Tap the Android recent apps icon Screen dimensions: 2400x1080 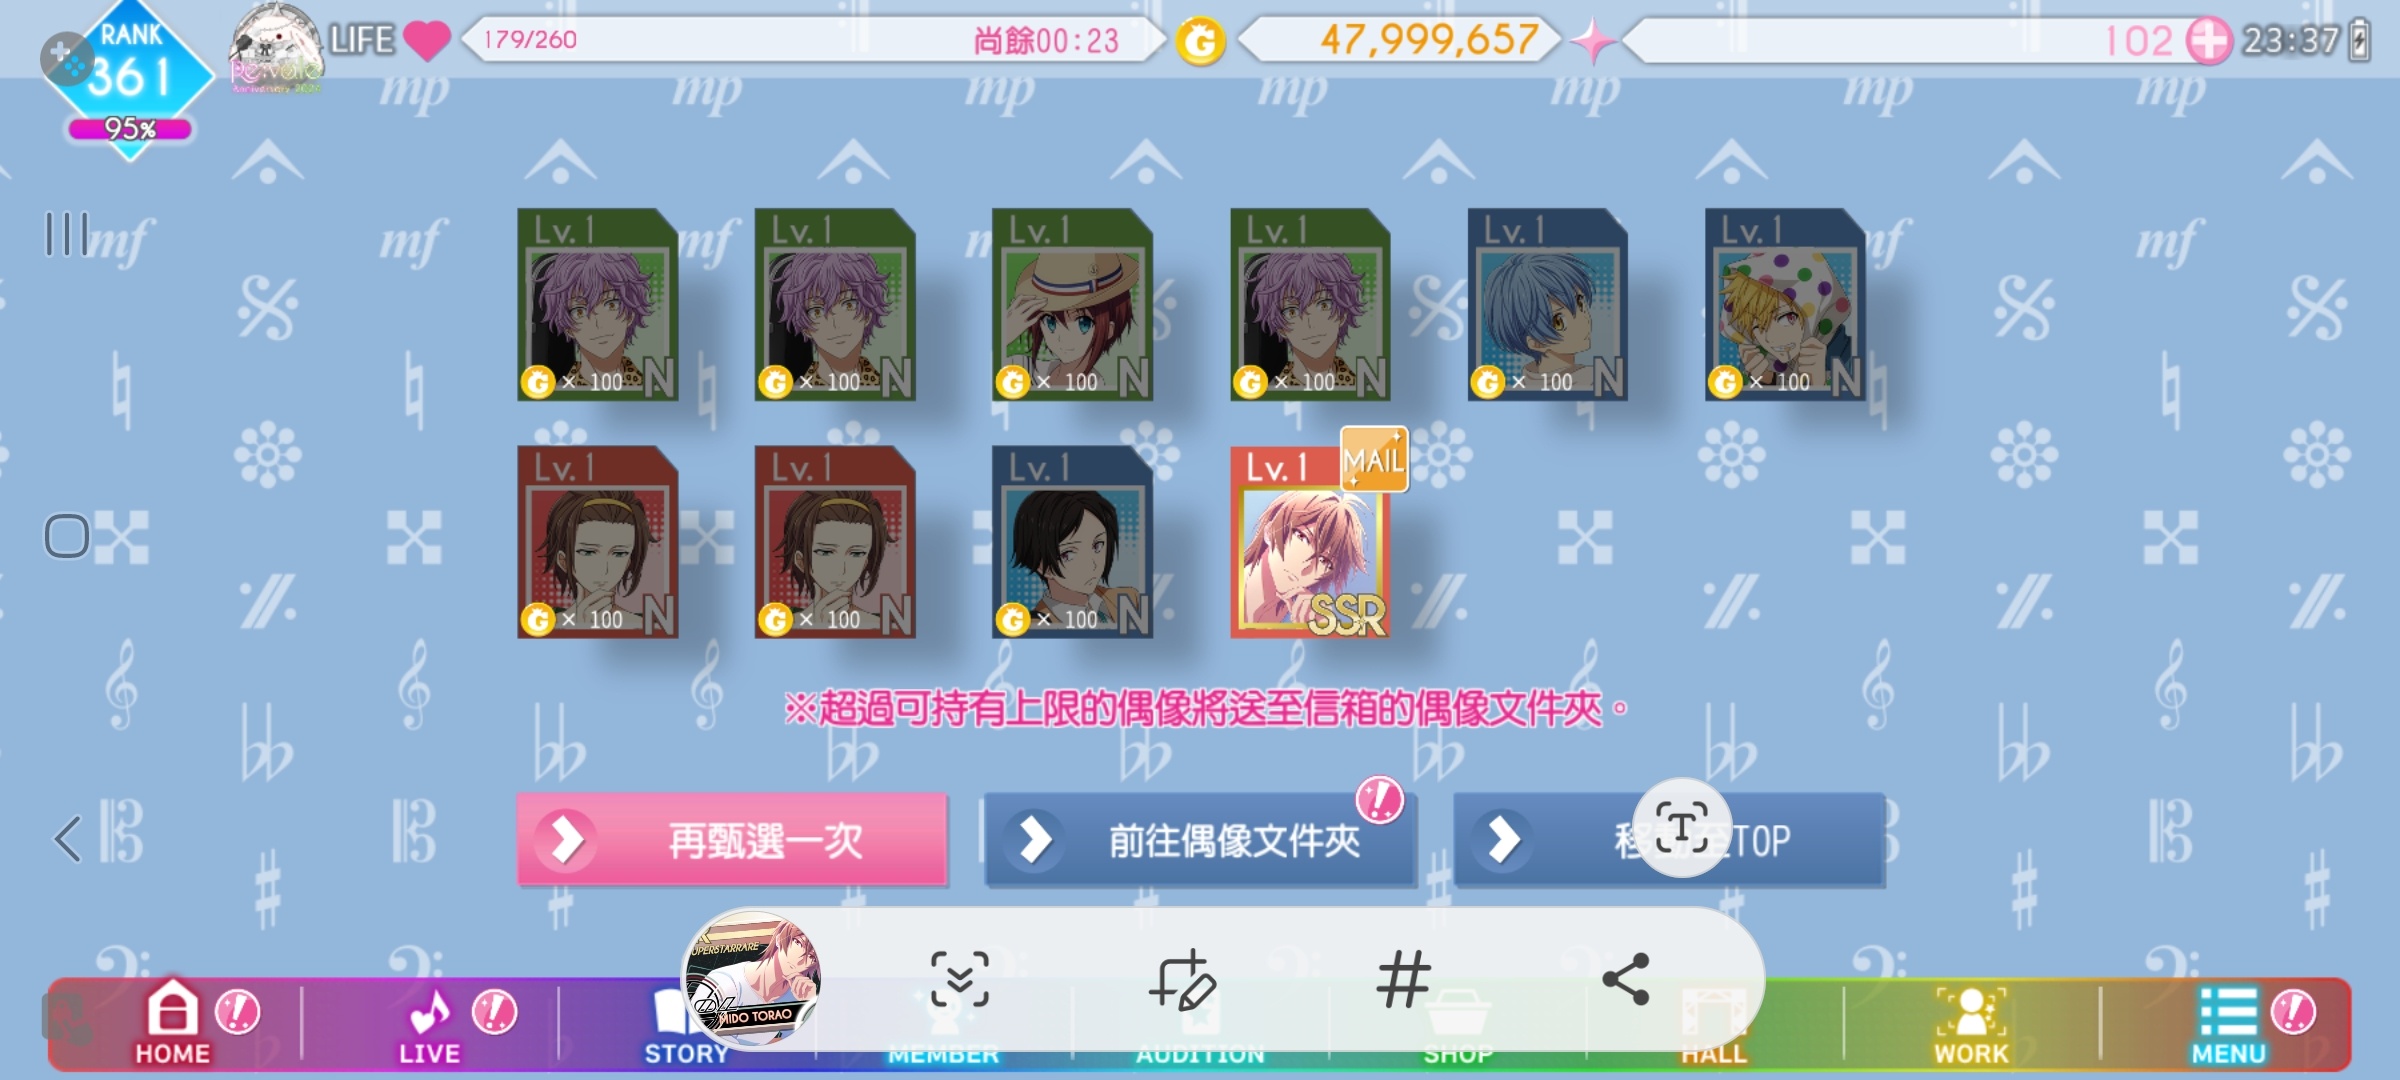[x=67, y=234]
